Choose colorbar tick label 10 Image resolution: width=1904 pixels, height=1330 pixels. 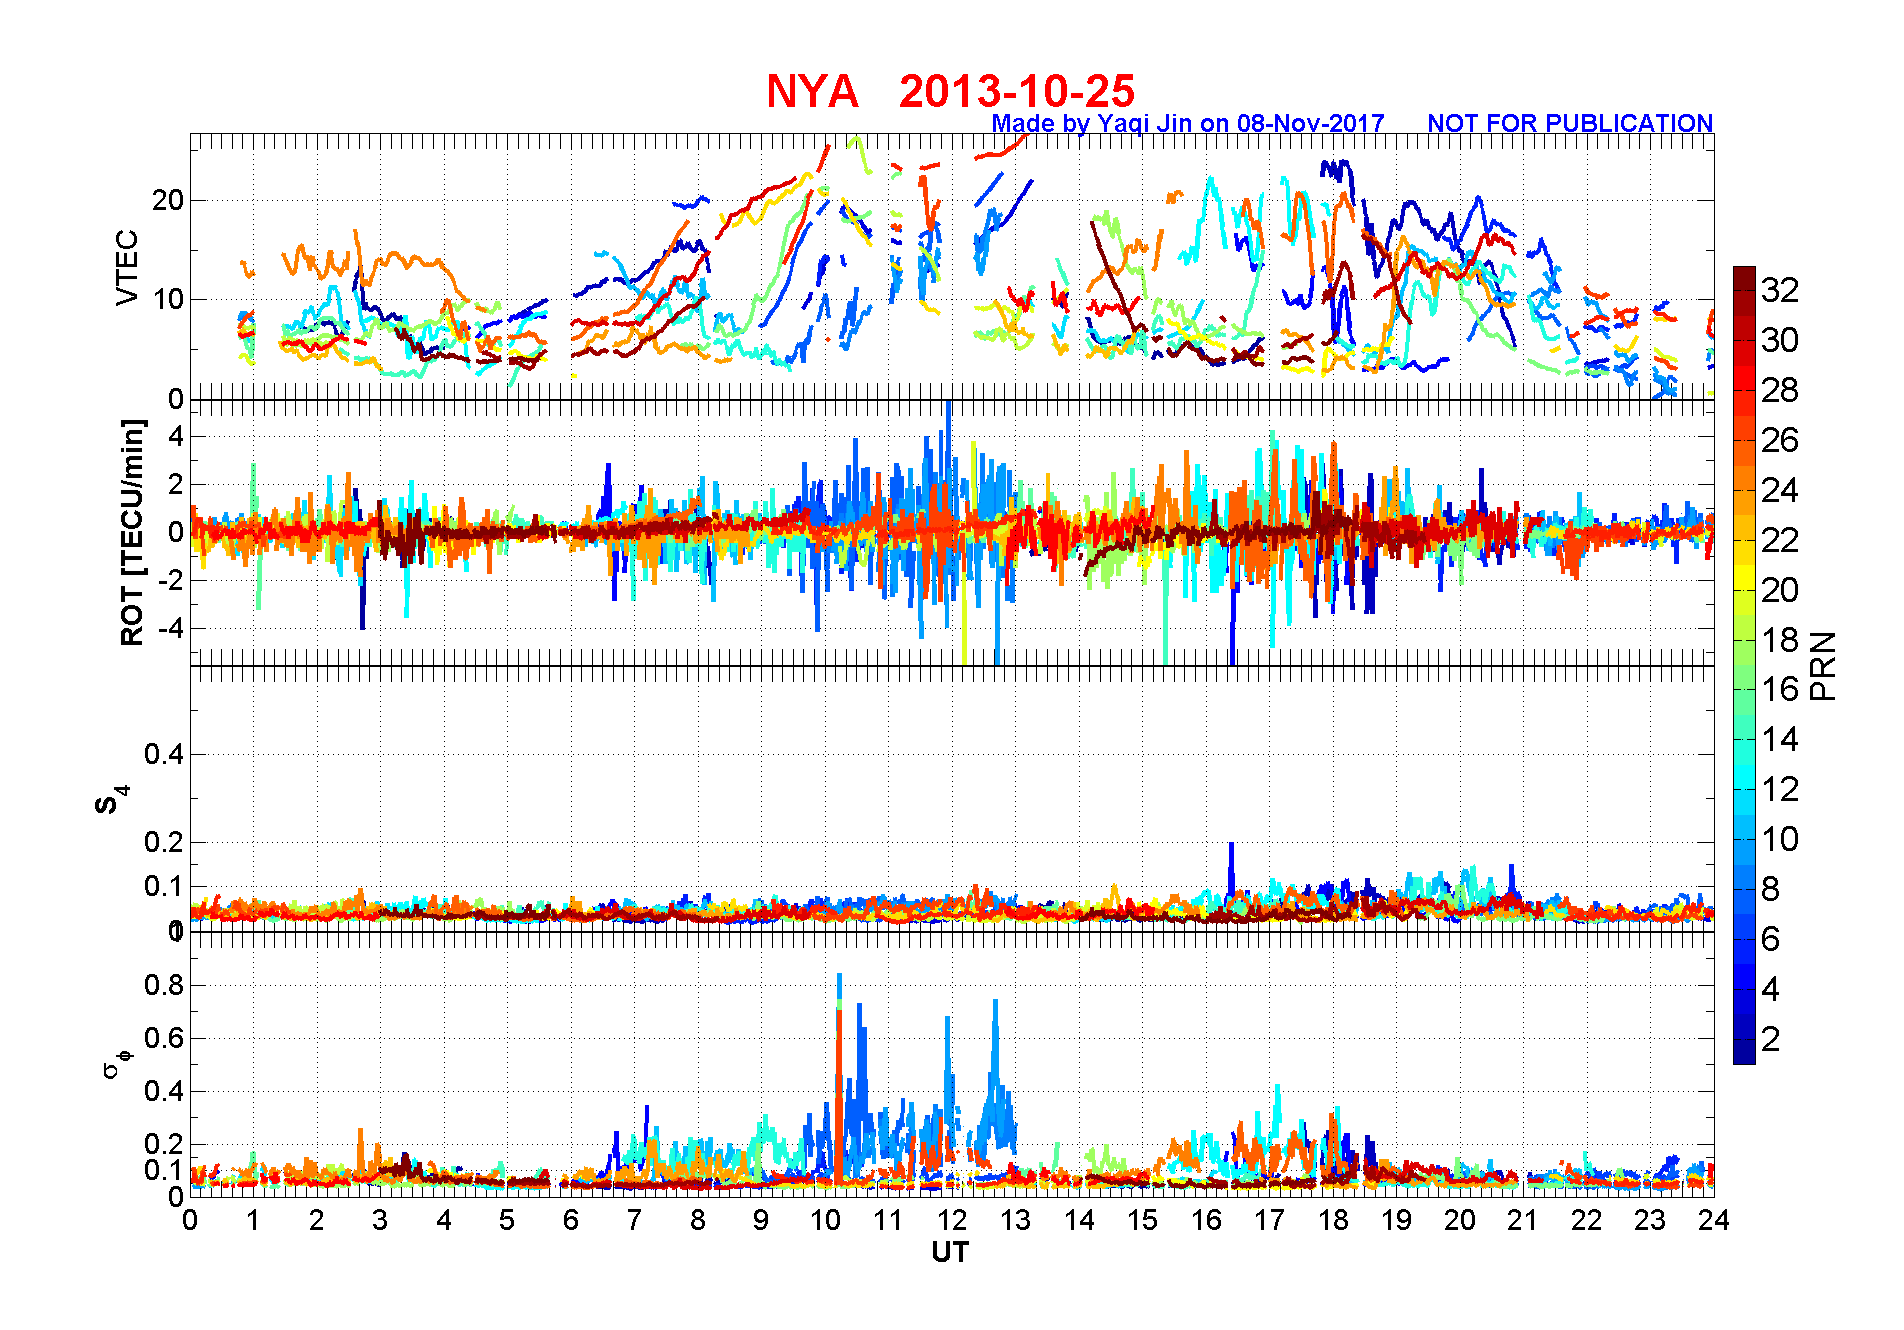click(1780, 839)
